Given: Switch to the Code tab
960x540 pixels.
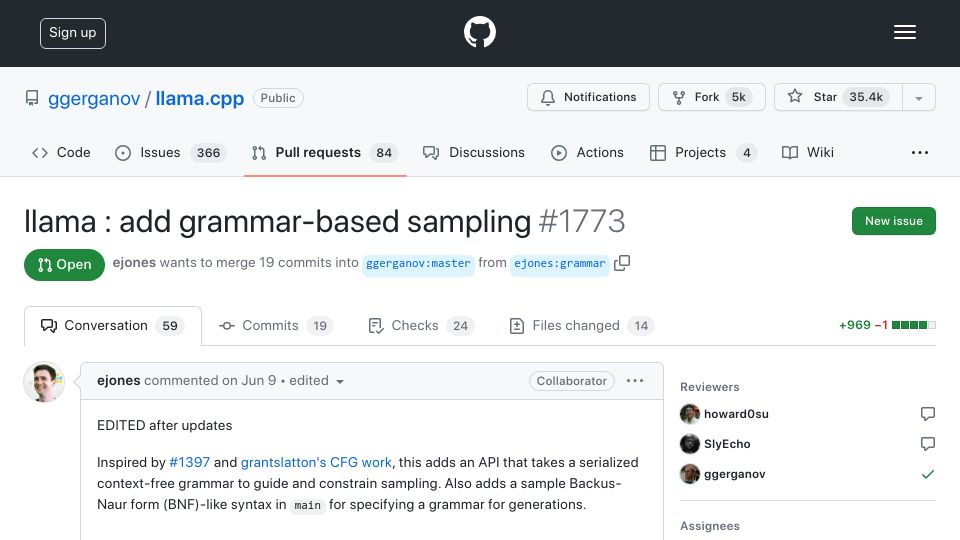Looking at the screenshot, I should (61, 152).
